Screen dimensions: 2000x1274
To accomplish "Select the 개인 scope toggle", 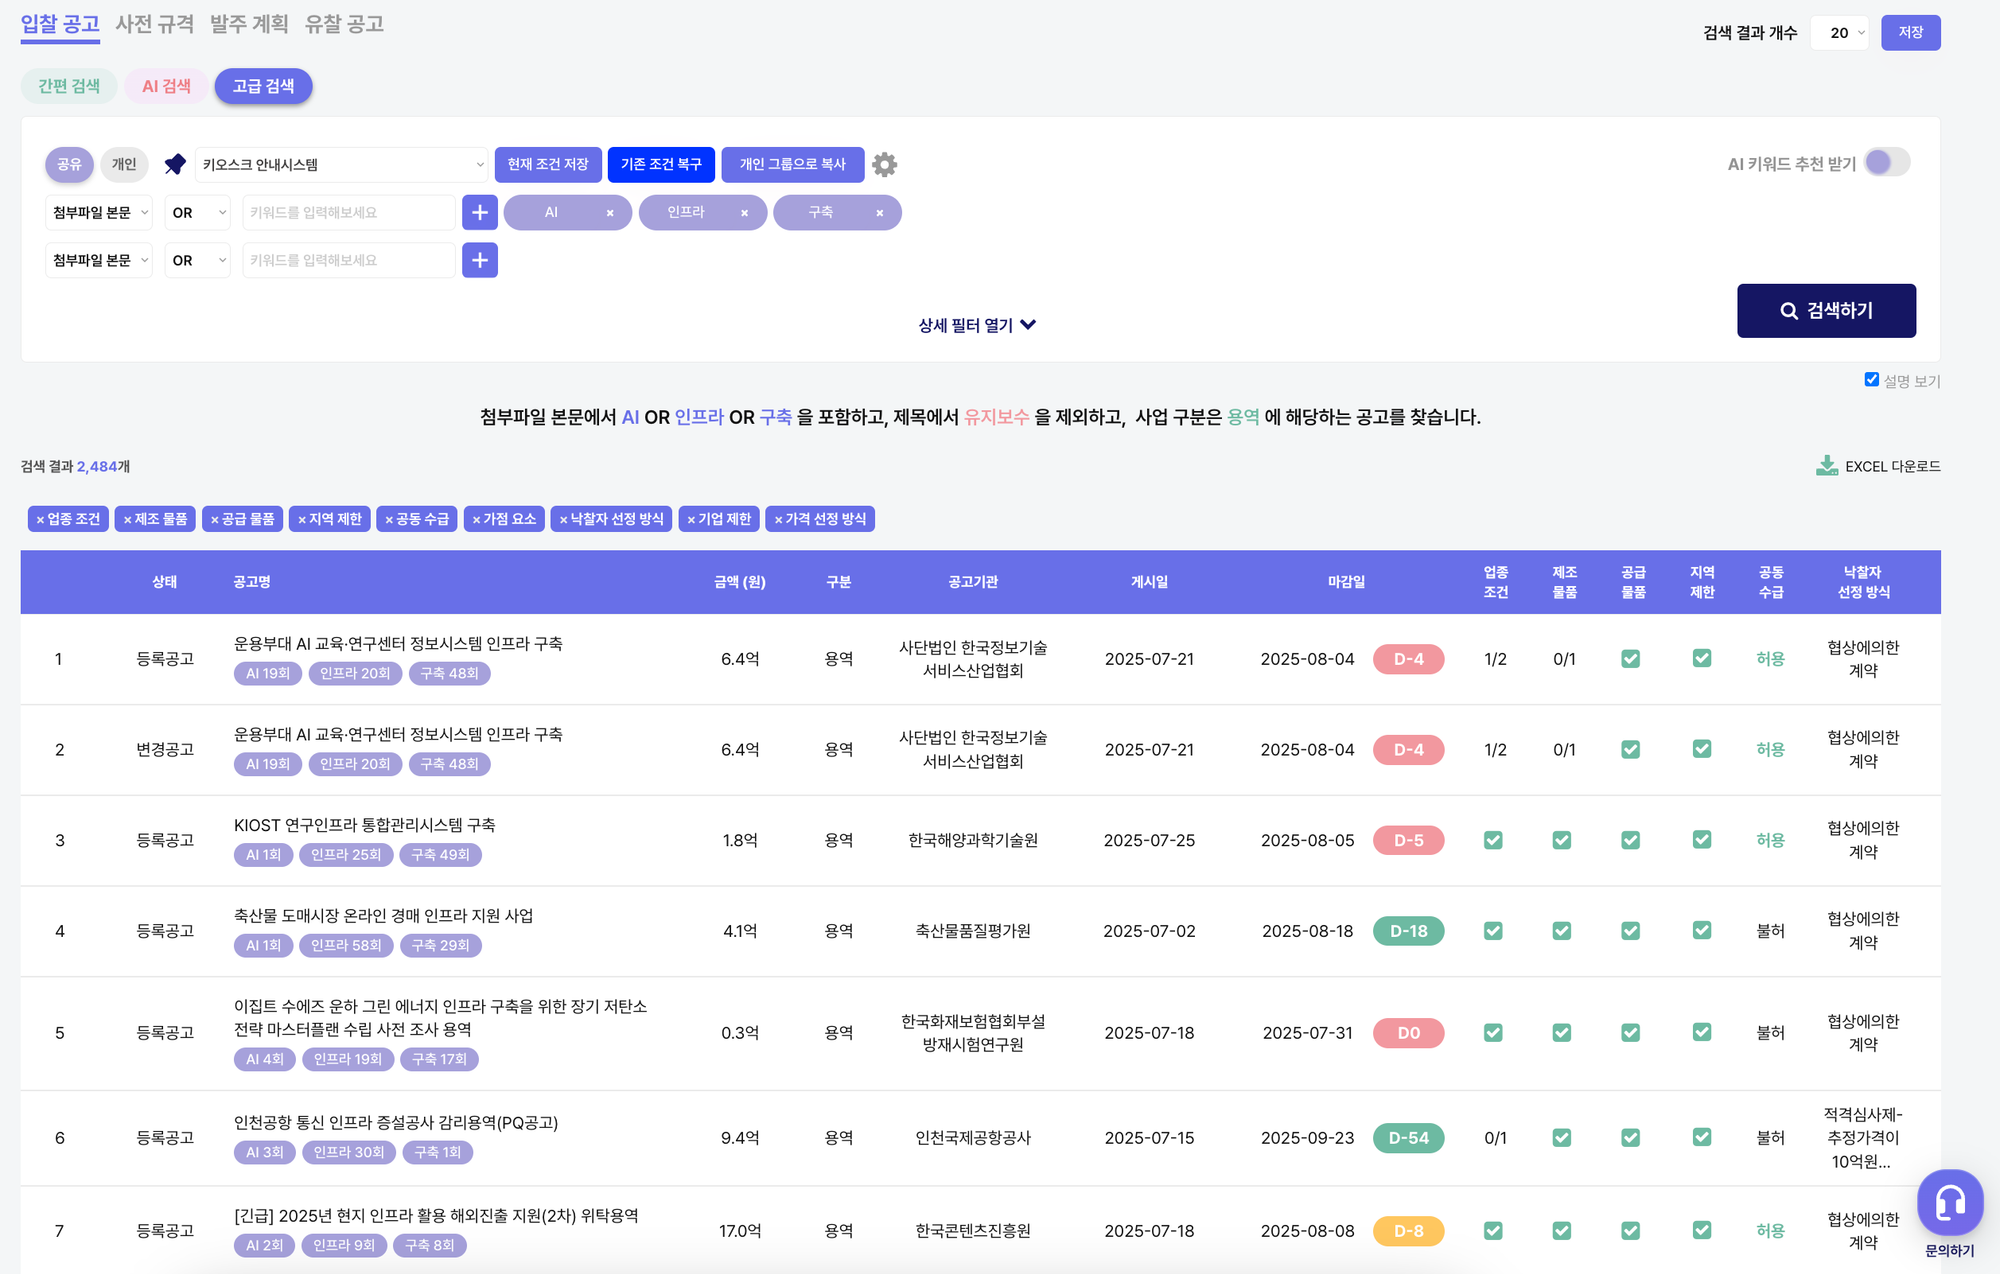I will pos(124,164).
